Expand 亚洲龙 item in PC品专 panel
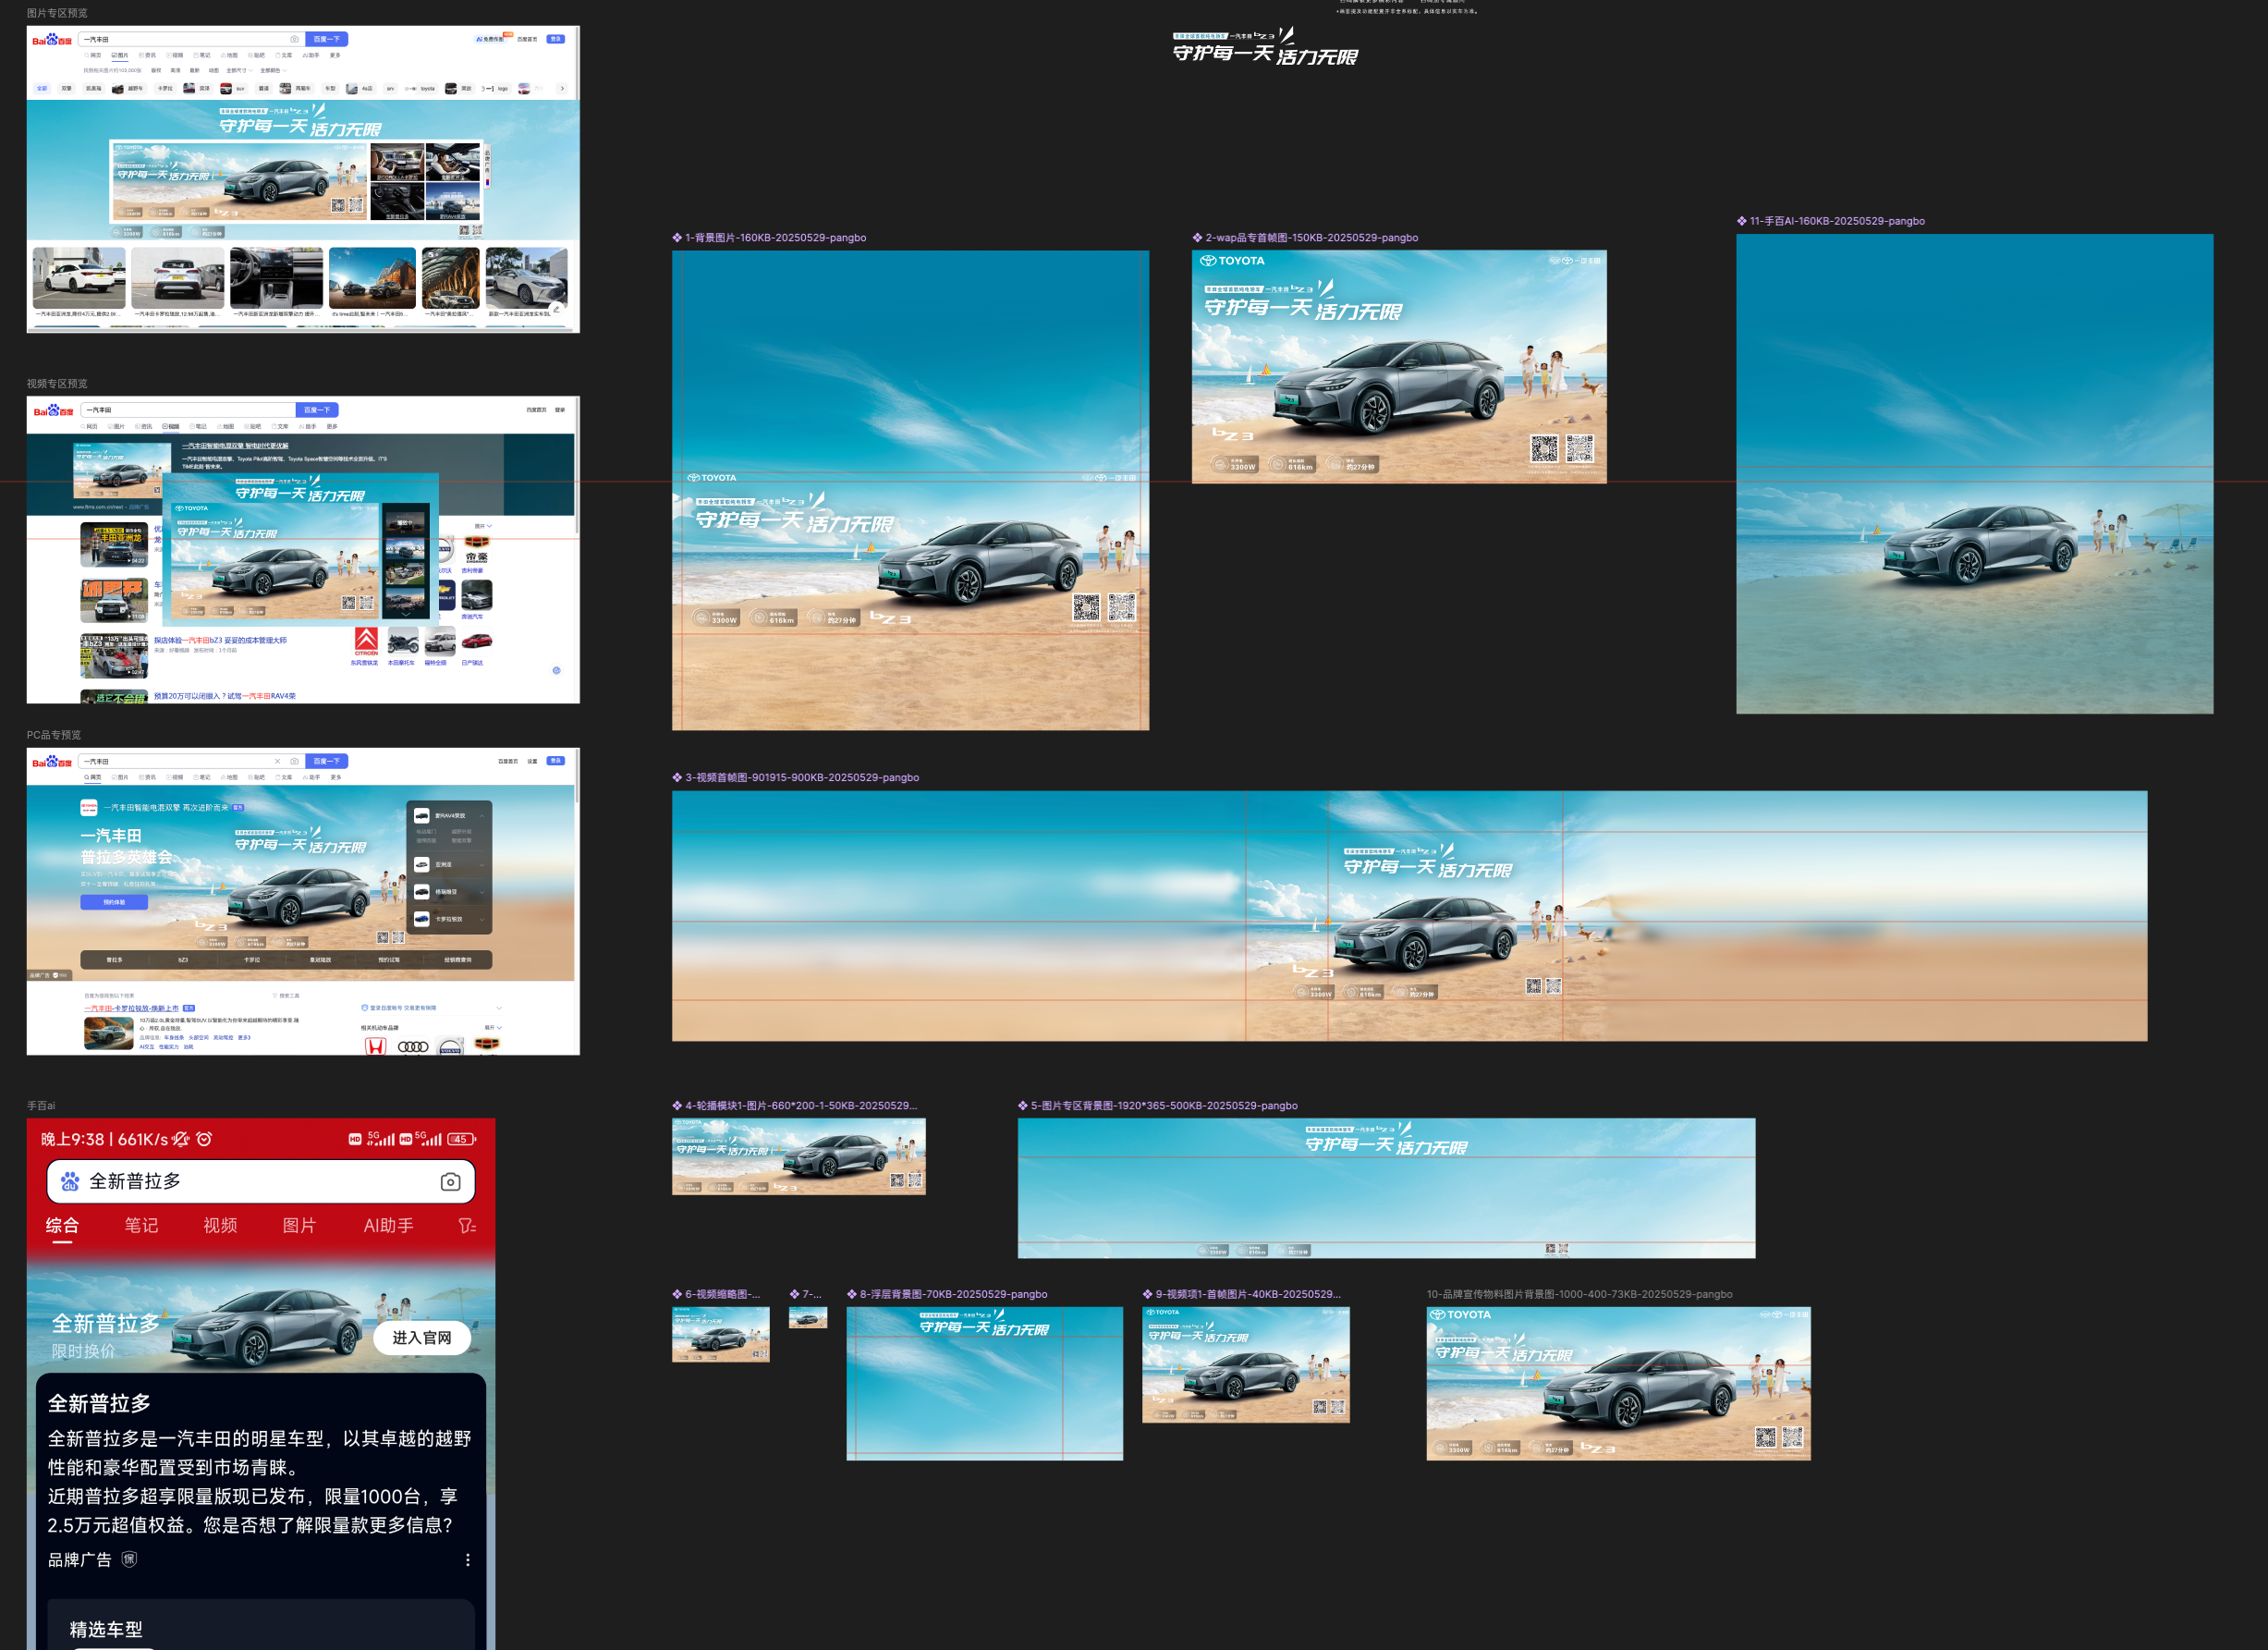Image resolution: width=2268 pixels, height=1650 pixels. (482, 865)
